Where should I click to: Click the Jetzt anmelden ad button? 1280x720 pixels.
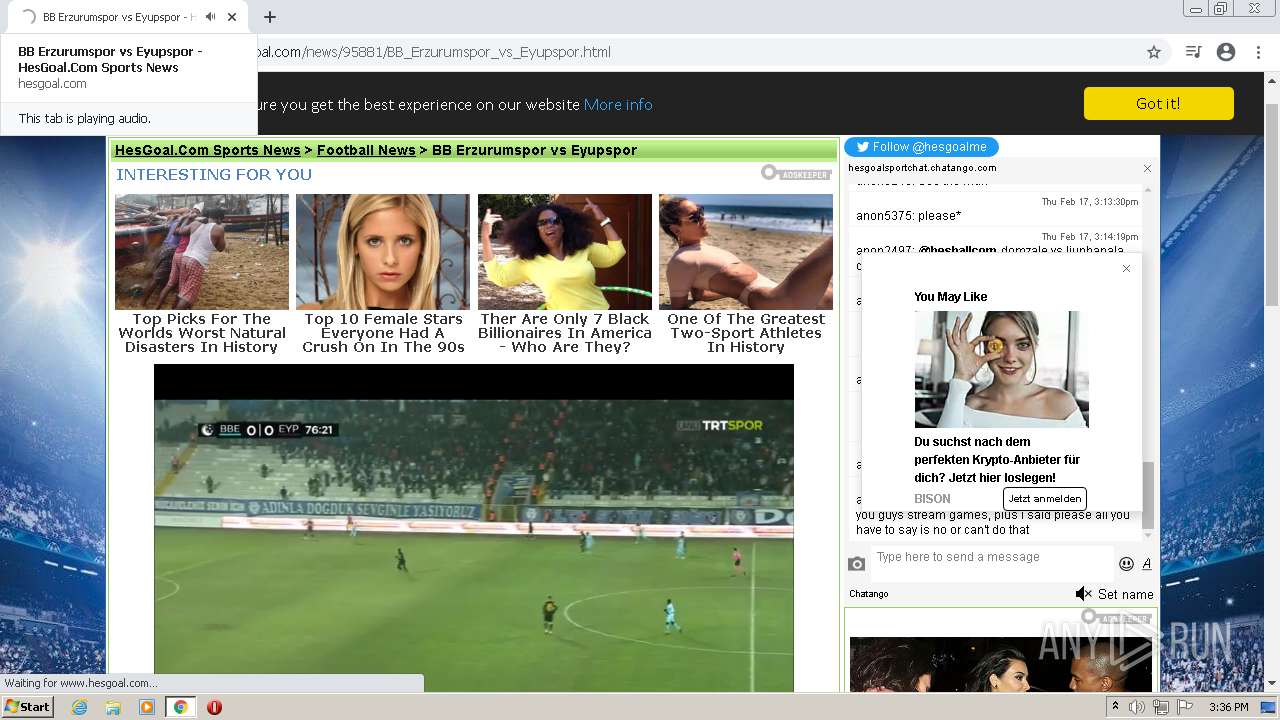(1044, 498)
